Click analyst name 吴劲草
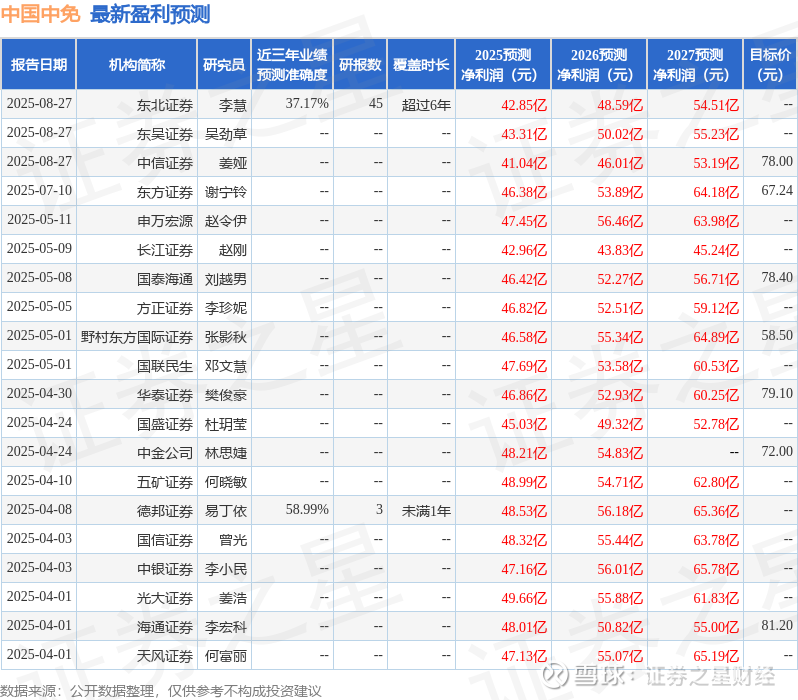 point(226,134)
